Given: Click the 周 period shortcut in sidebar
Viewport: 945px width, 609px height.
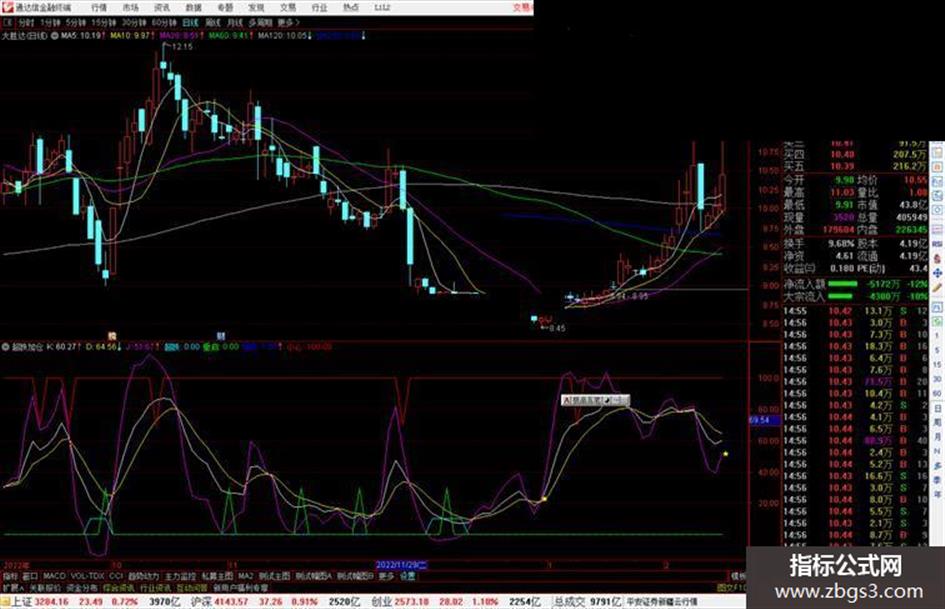Looking at the screenshot, I should pyautogui.click(x=938, y=423).
